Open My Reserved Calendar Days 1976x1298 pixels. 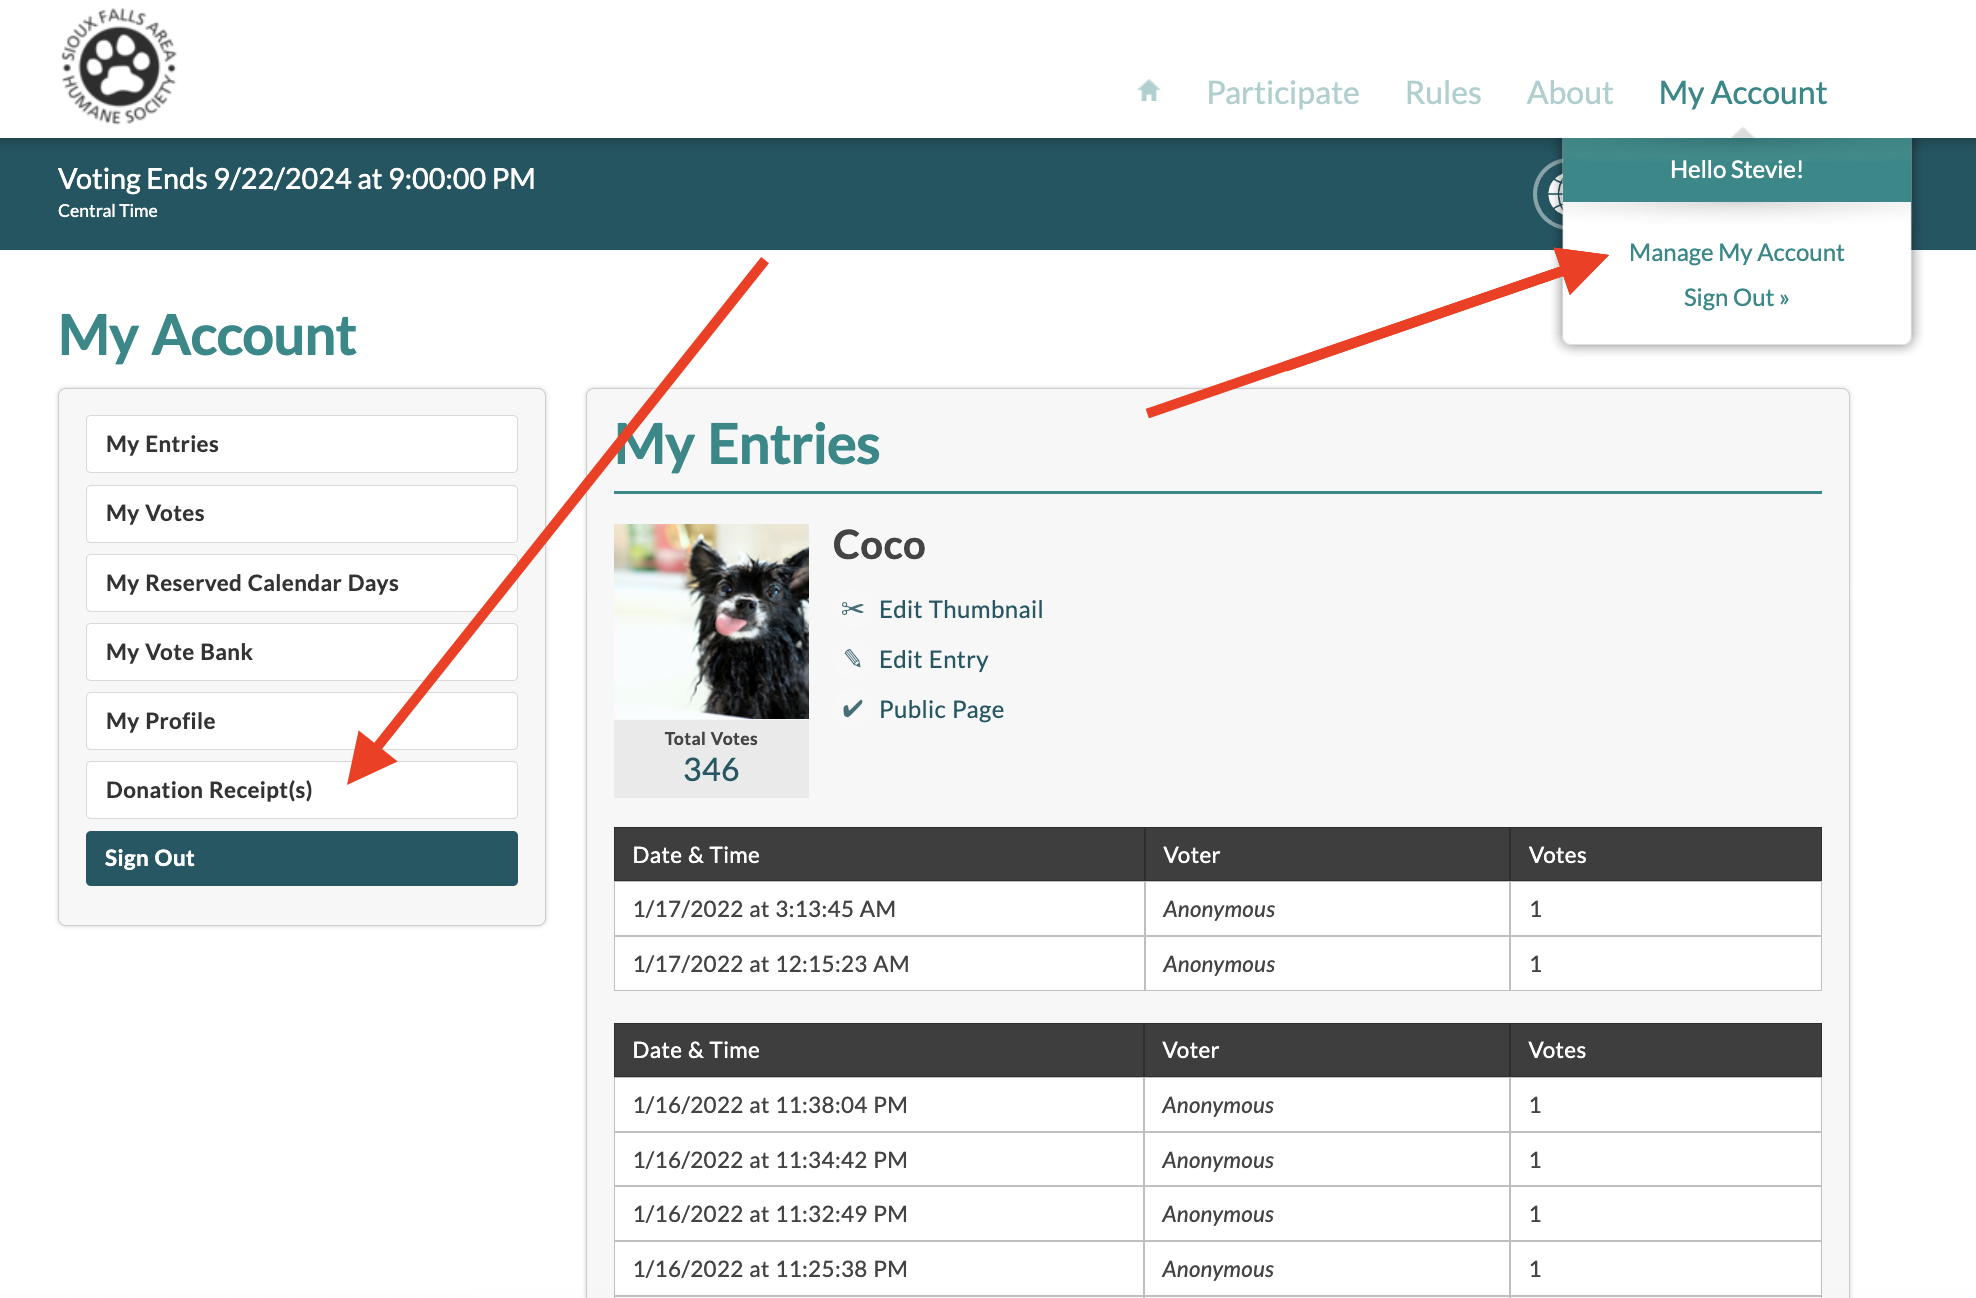[x=301, y=583]
